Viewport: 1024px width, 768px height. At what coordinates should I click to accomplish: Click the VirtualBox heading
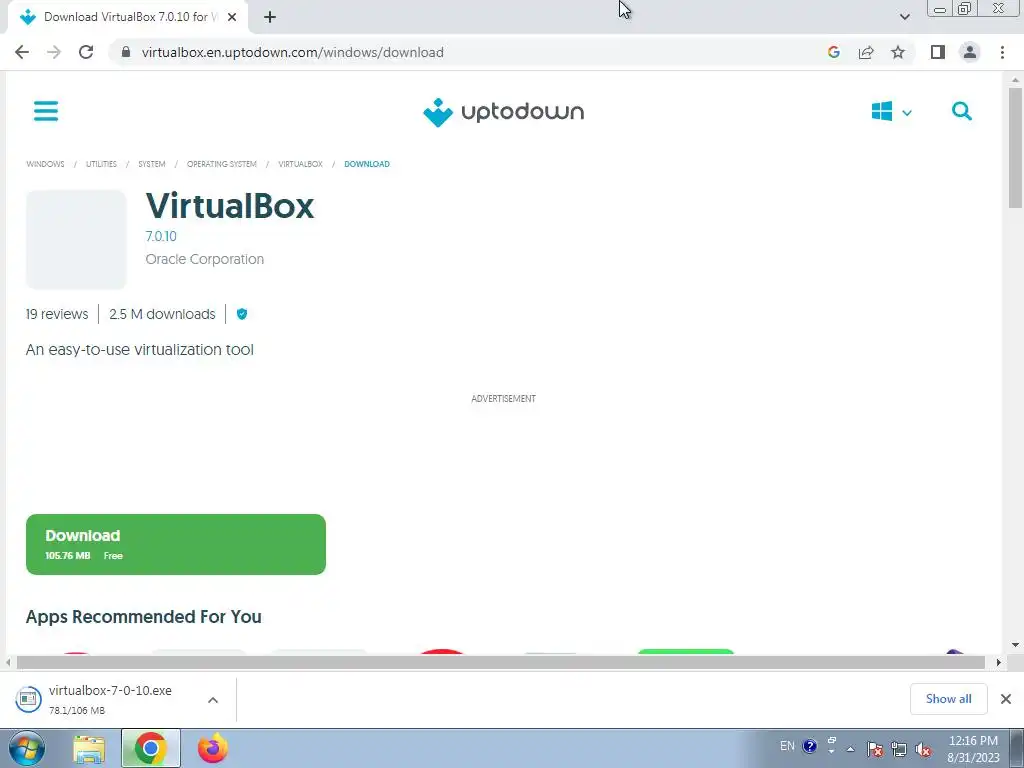(x=230, y=206)
